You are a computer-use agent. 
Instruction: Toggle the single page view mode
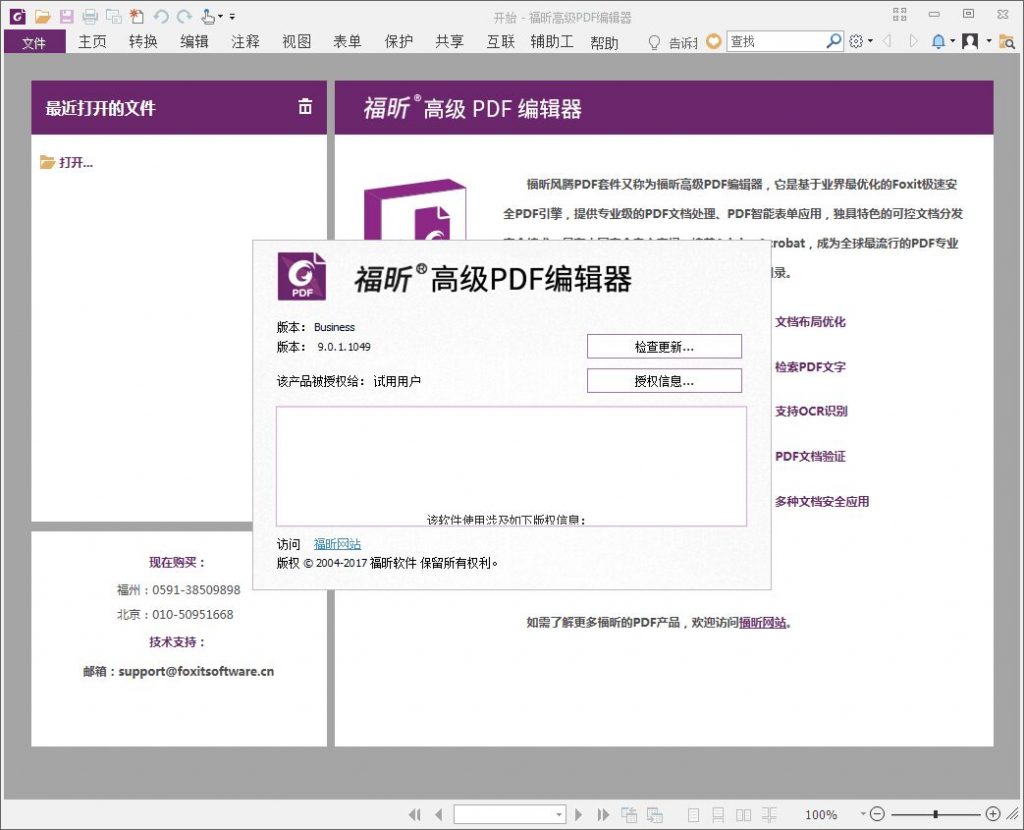(694, 814)
